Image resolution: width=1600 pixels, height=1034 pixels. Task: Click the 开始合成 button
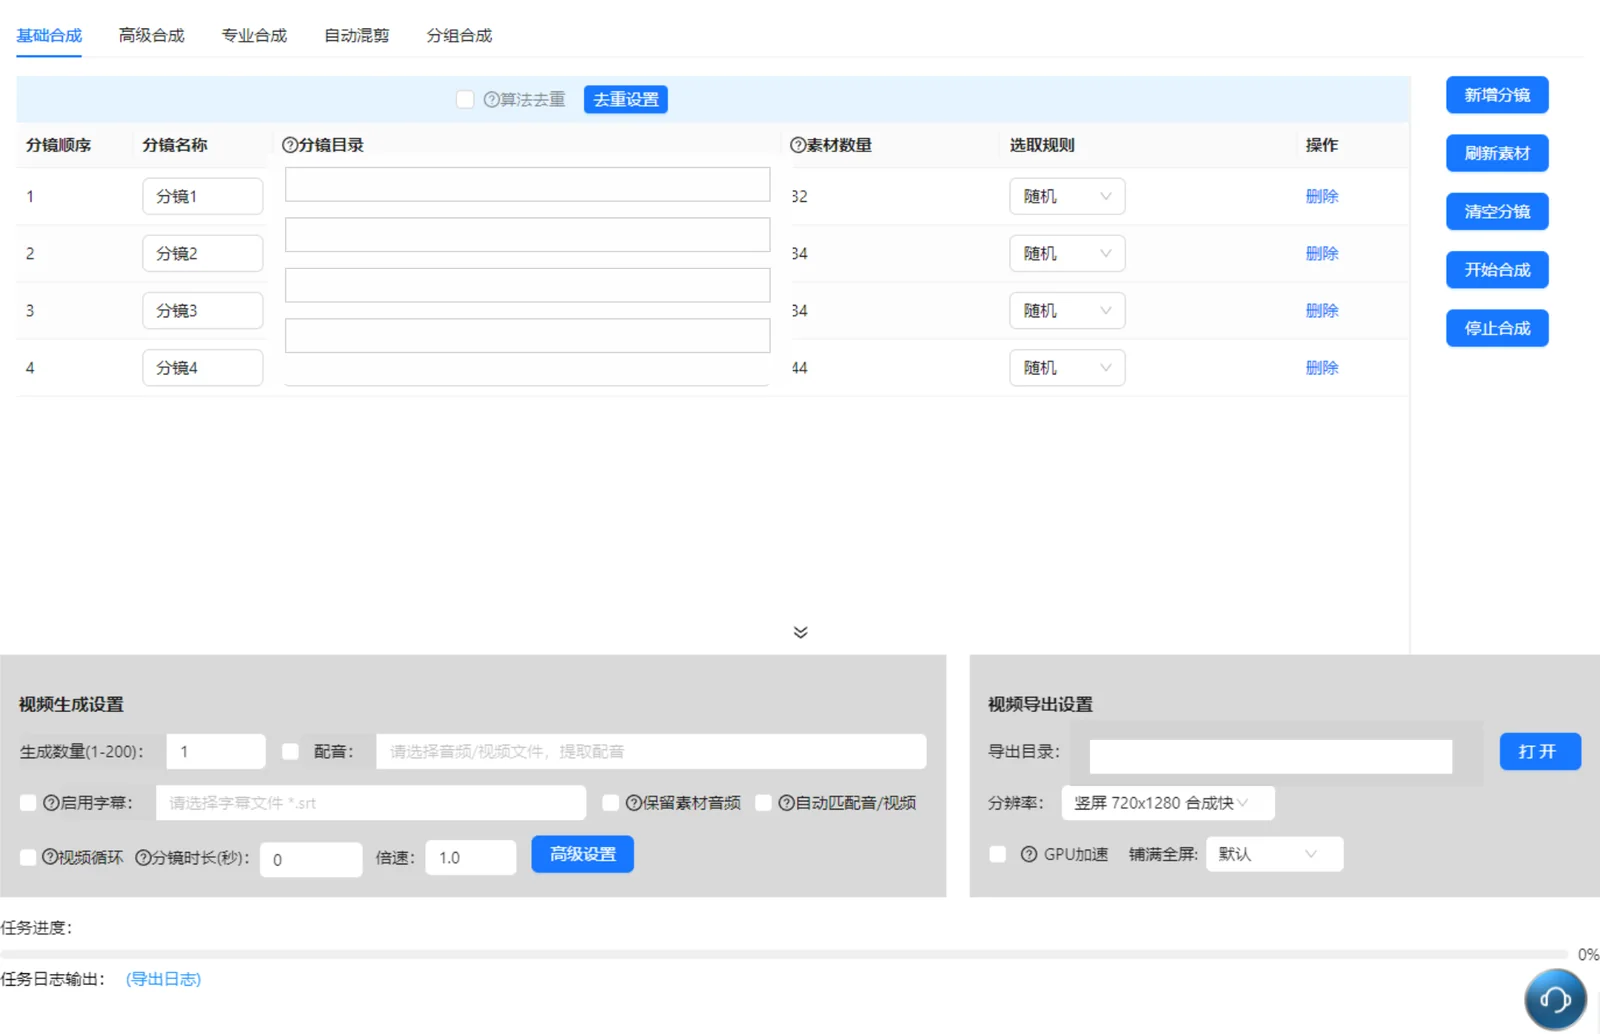pyautogui.click(x=1497, y=270)
